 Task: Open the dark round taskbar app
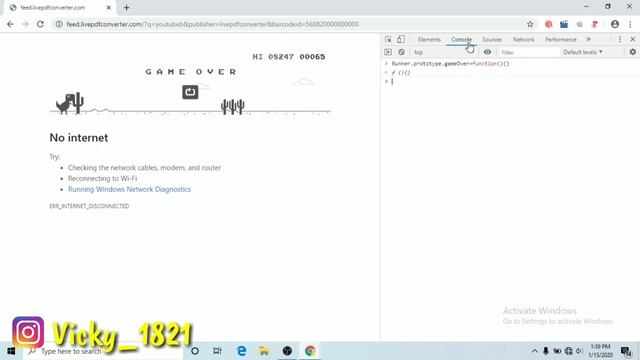pos(287,351)
